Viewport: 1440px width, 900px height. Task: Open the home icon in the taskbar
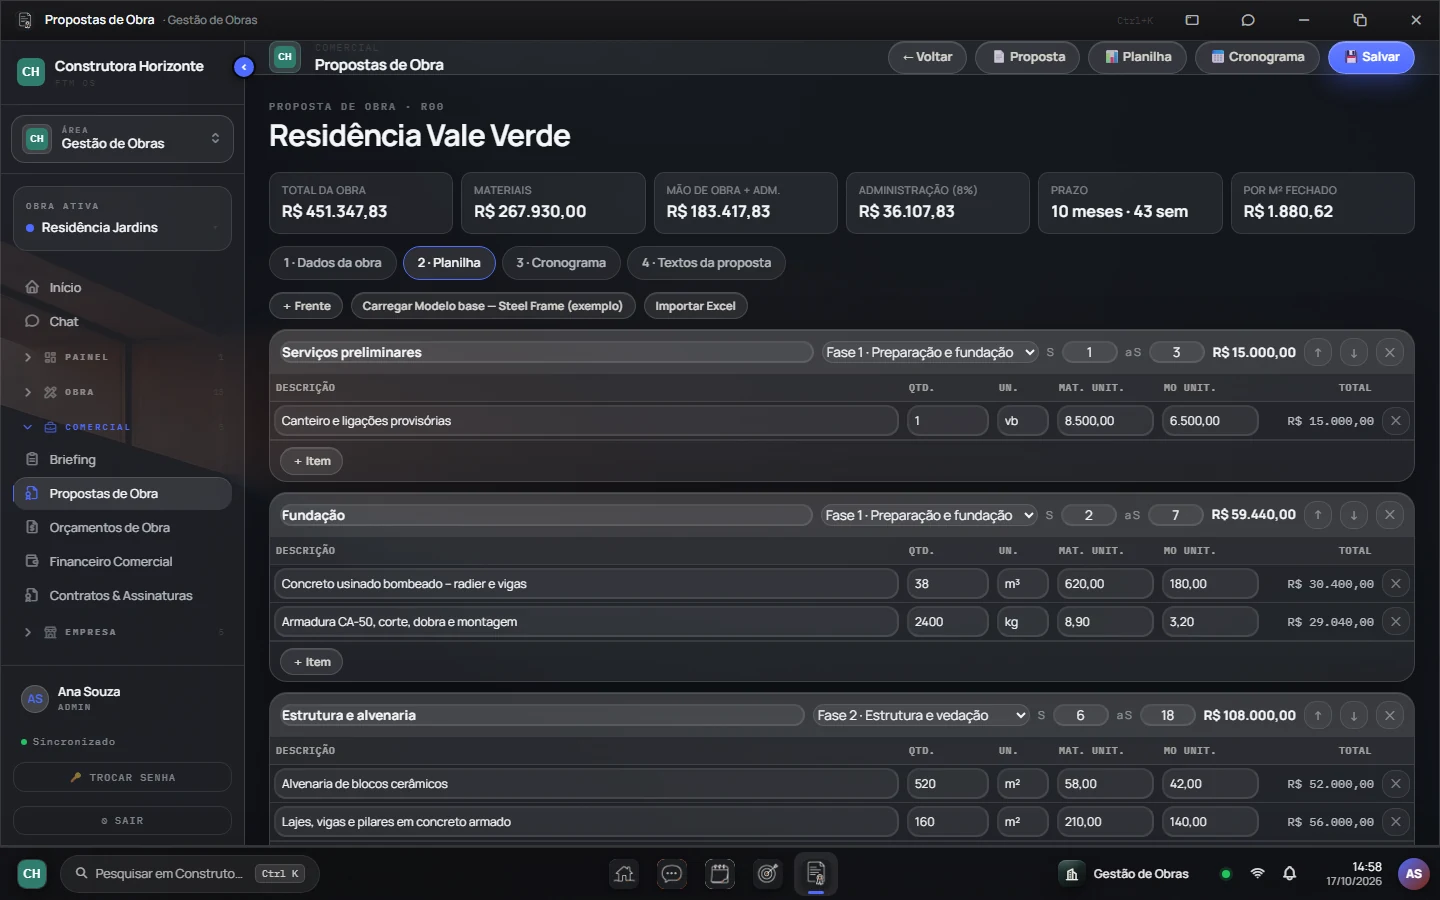coord(624,874)
